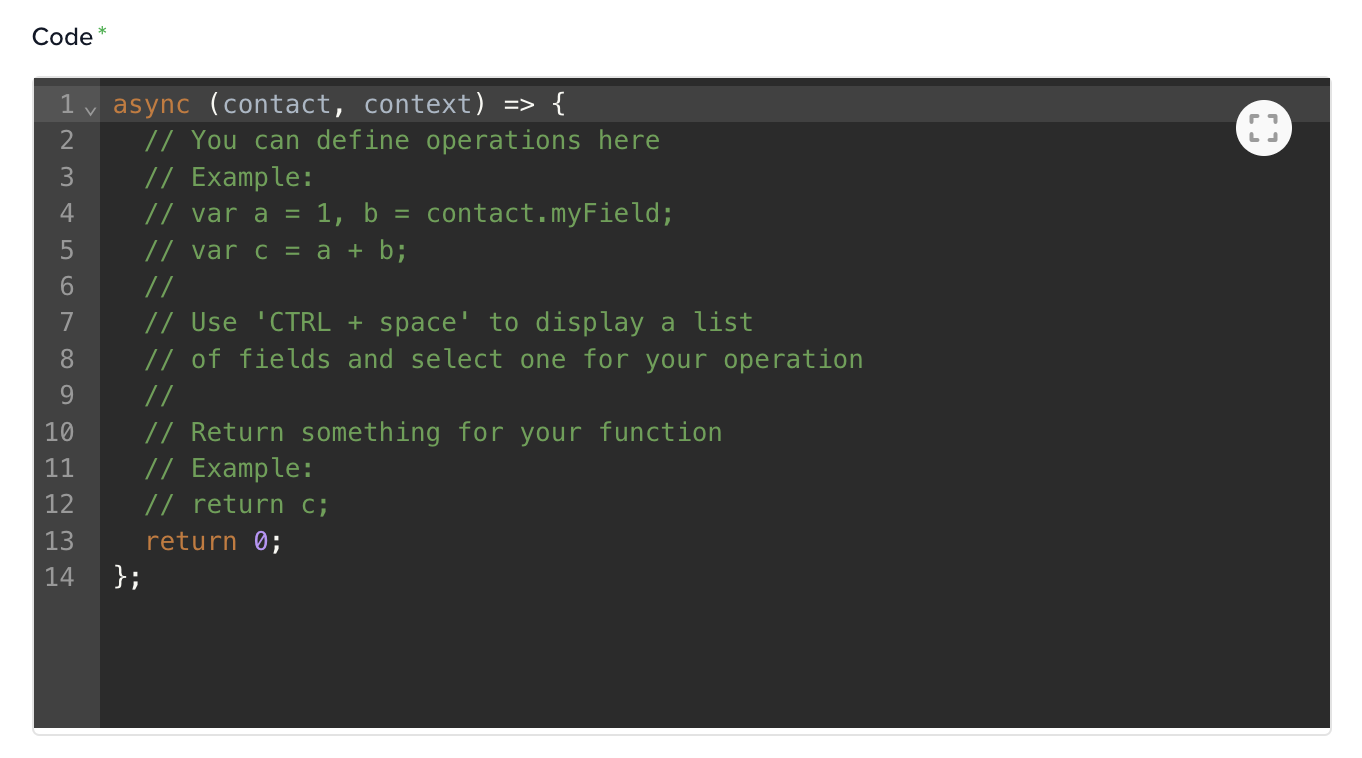Click the 'Code' field label
Image resolution: width=1362 pixels, height=758 pixels.
[x=62, y=37]
